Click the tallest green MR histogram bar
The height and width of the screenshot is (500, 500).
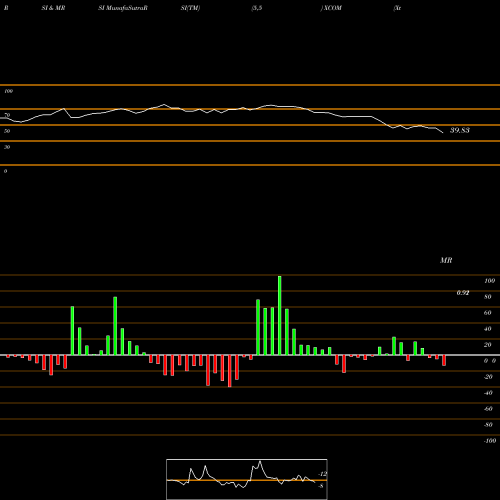pyautogui.click(x=279, y=315)
